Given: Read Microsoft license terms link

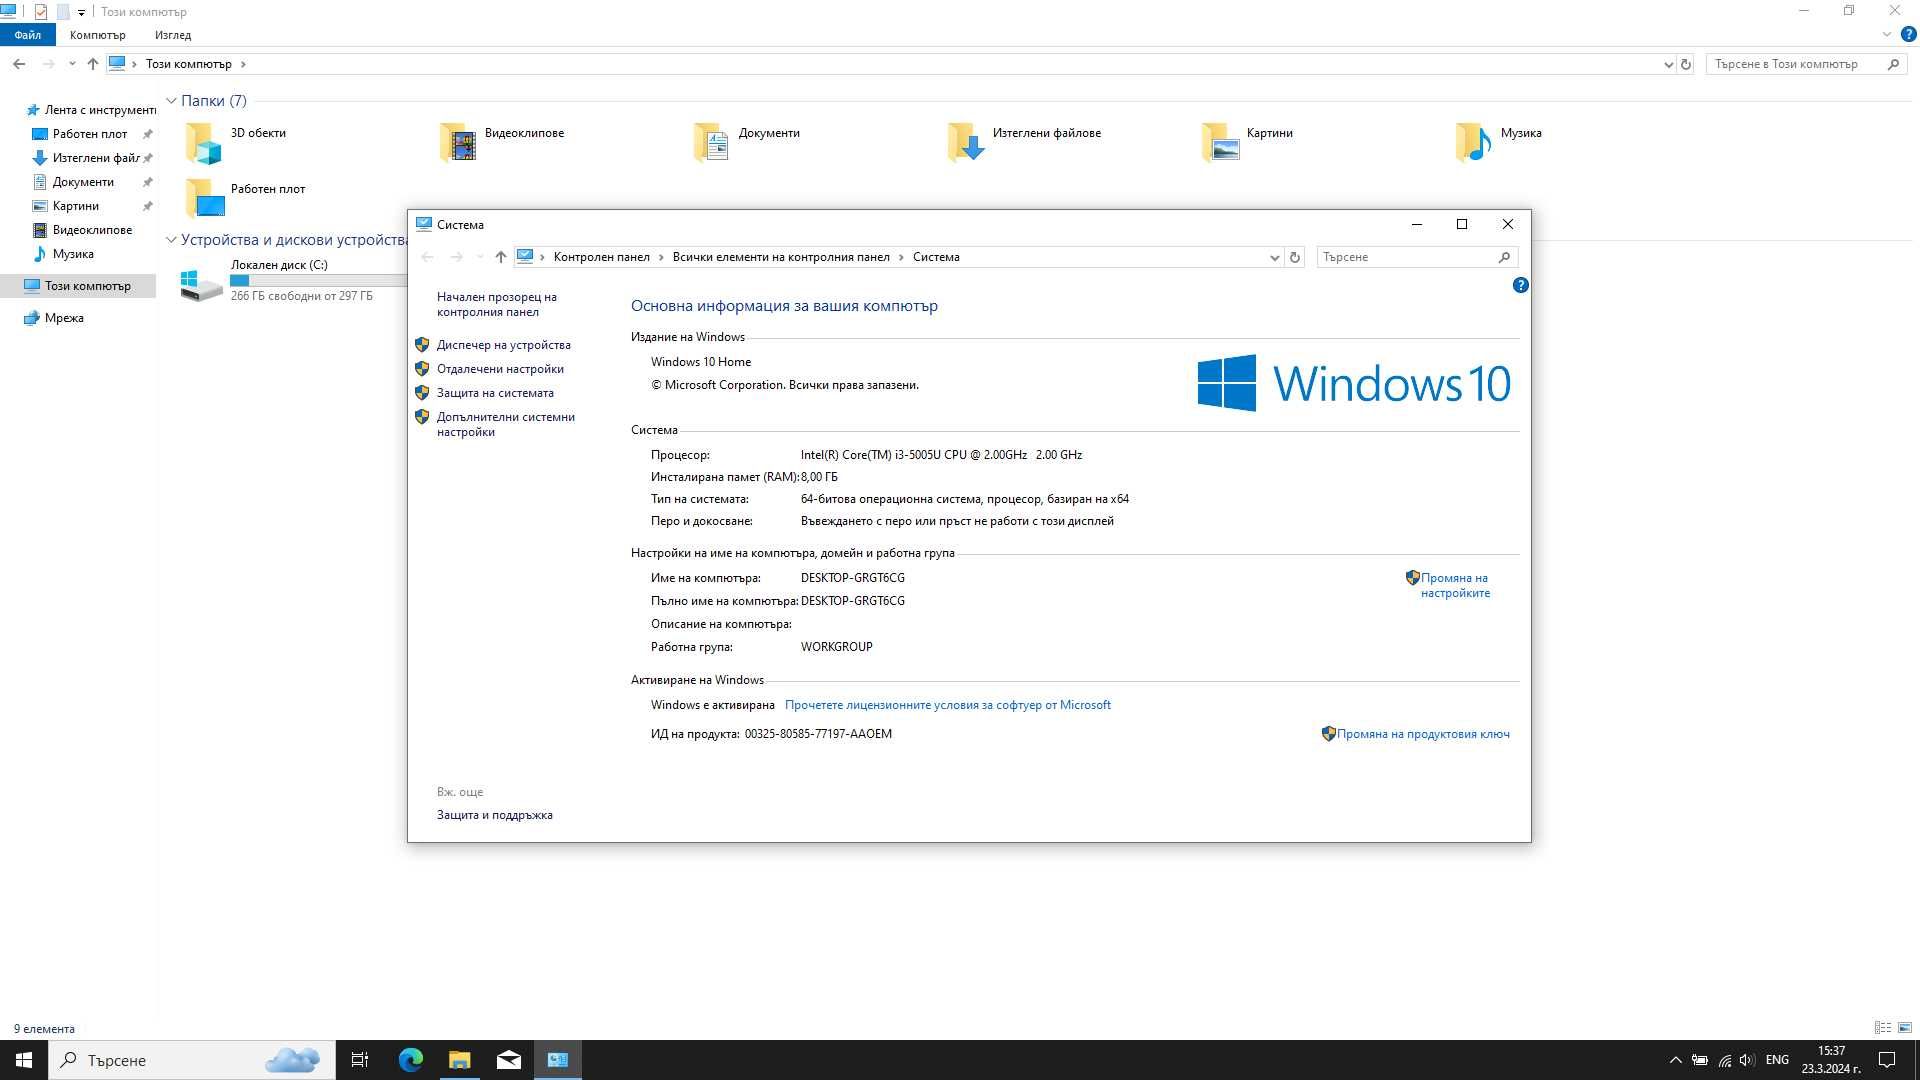Looking at the screenshot, I should [947, 705].
